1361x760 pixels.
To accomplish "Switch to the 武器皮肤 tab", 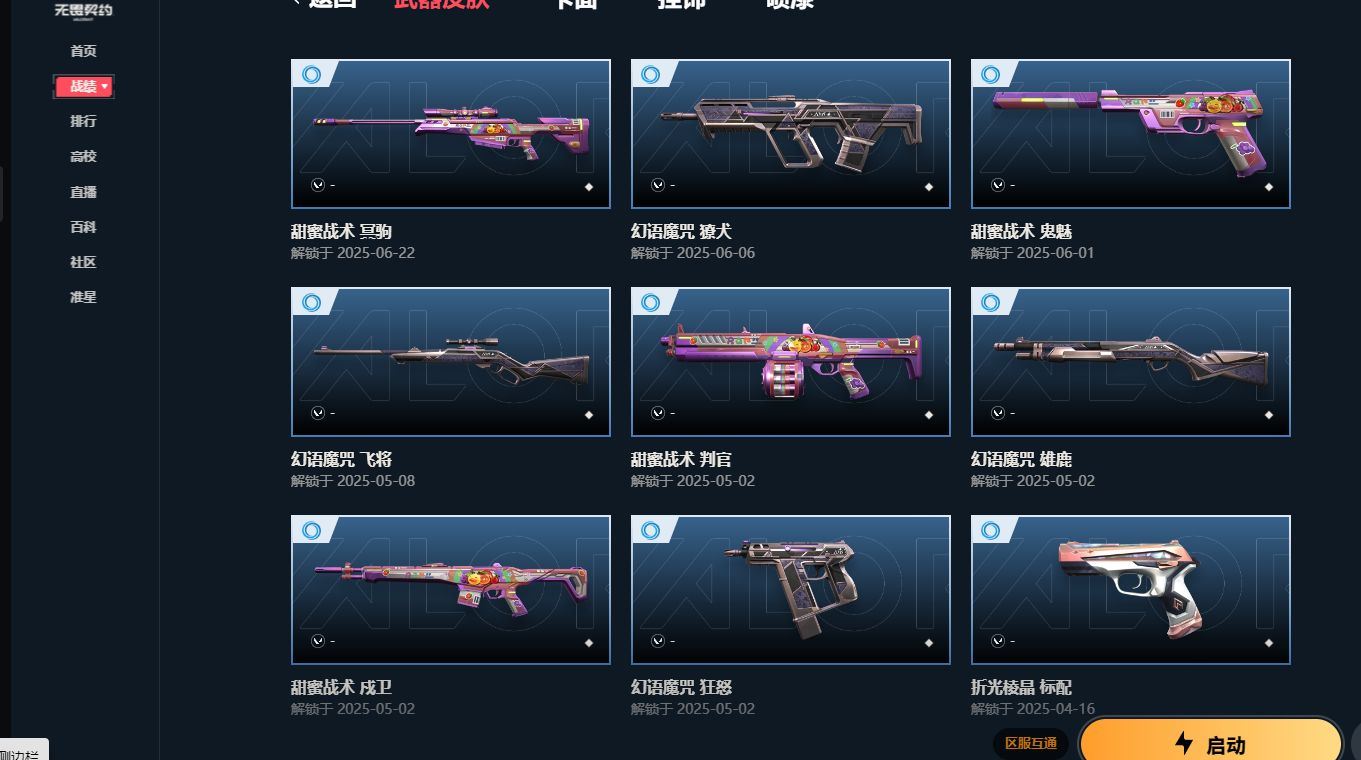I will [x=442, y=3].
